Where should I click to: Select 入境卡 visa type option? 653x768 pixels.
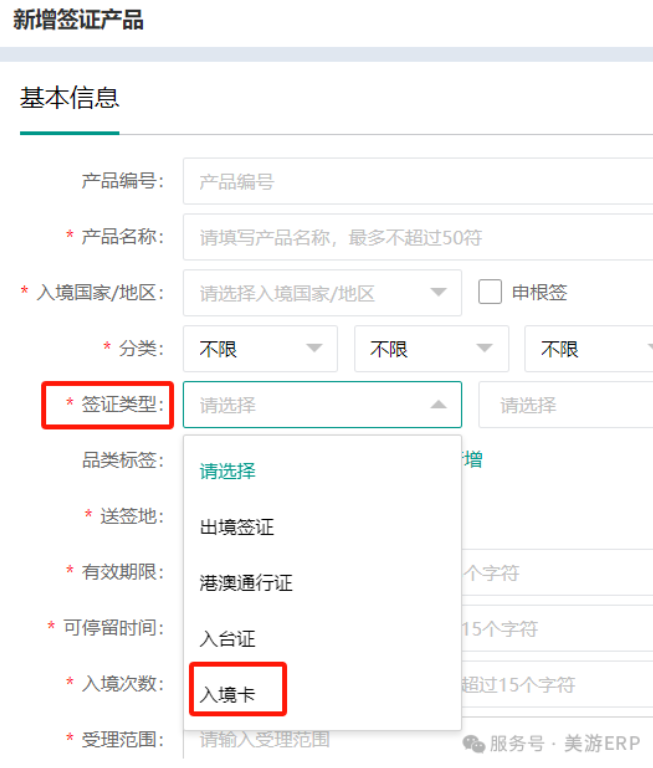coord(228,693)
